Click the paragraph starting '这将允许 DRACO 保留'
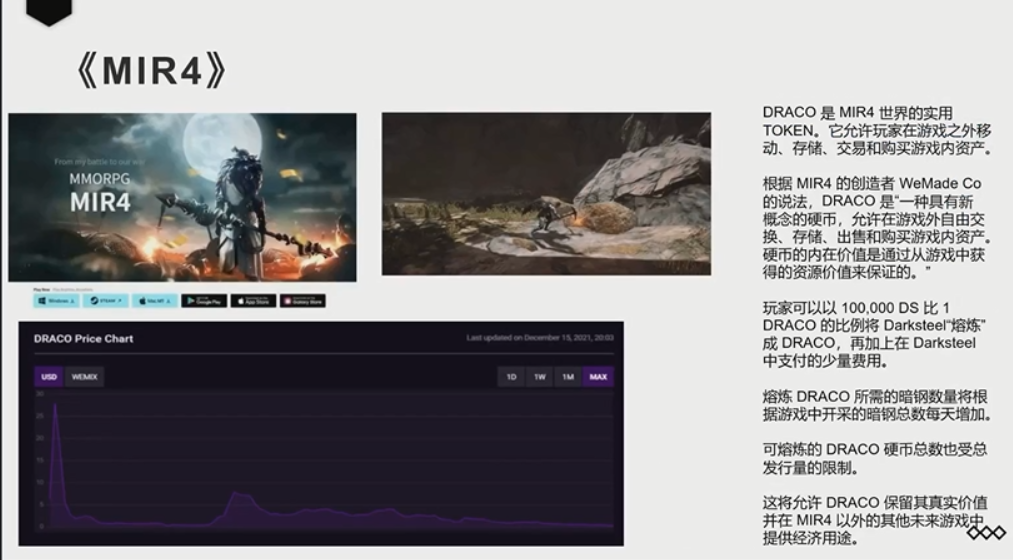This screenshot has height=560, width=1013. click(875, 520)
